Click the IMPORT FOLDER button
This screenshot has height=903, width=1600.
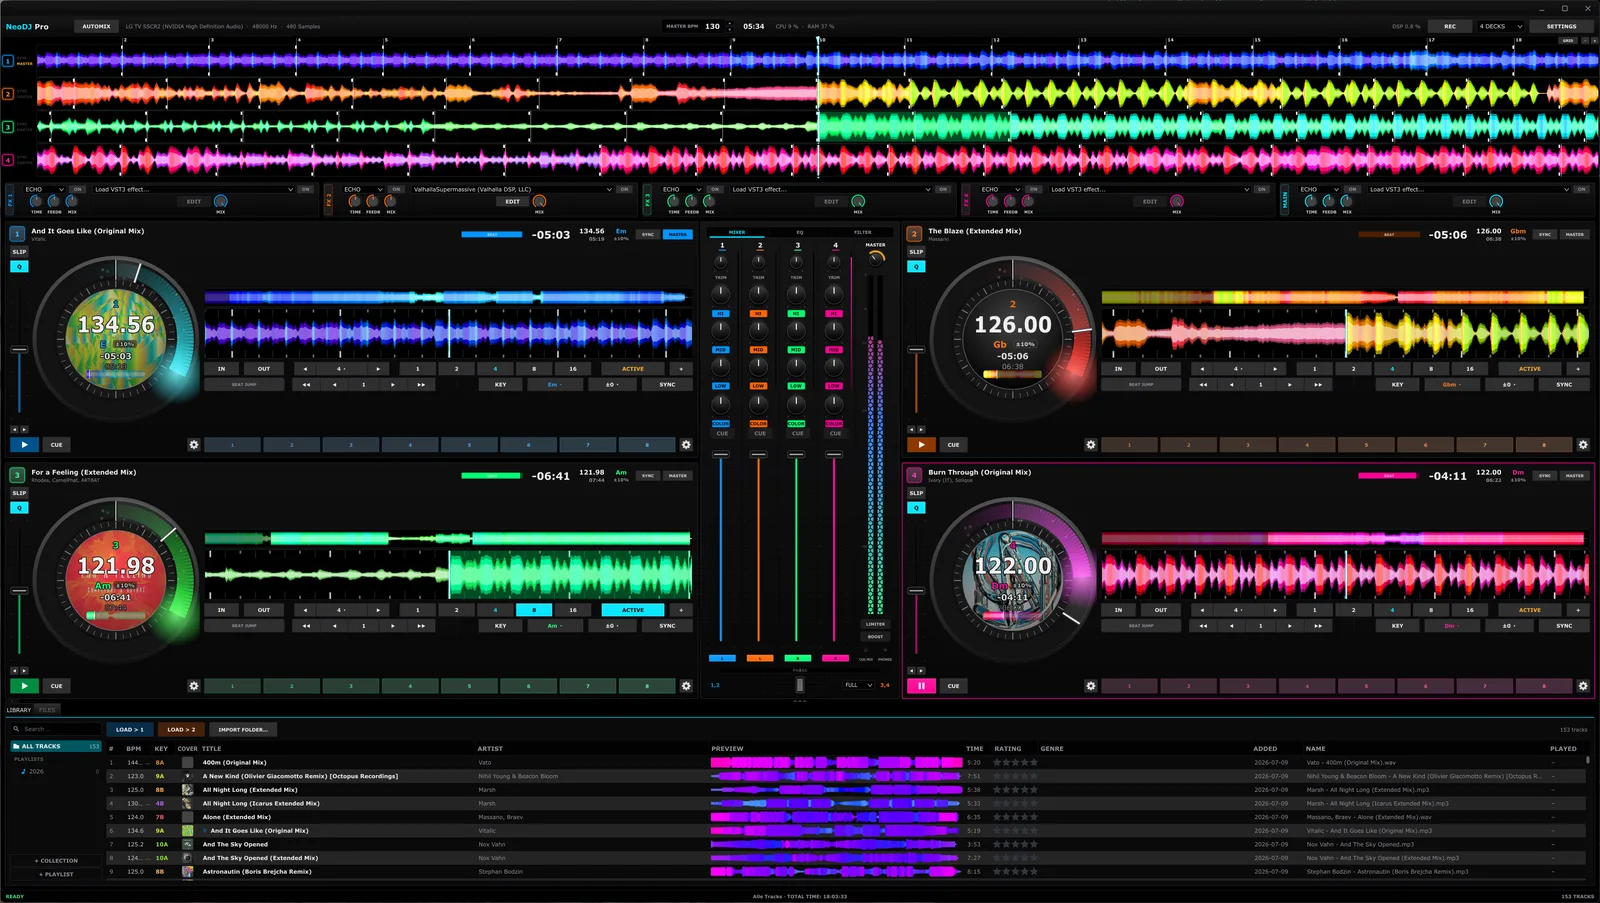point(243,730)
